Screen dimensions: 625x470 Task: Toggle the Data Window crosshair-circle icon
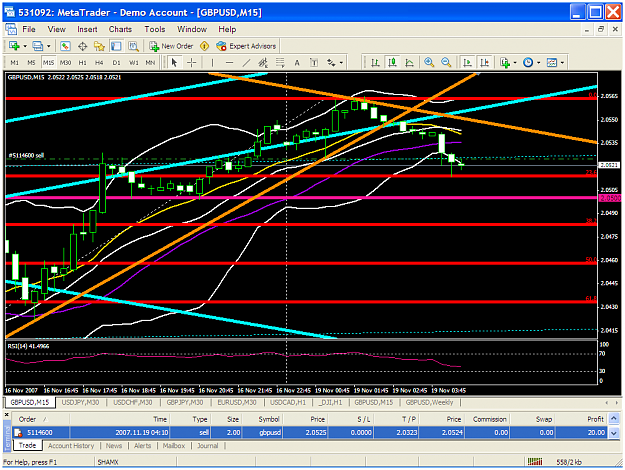pyautogui.click(x=82, y=46)
